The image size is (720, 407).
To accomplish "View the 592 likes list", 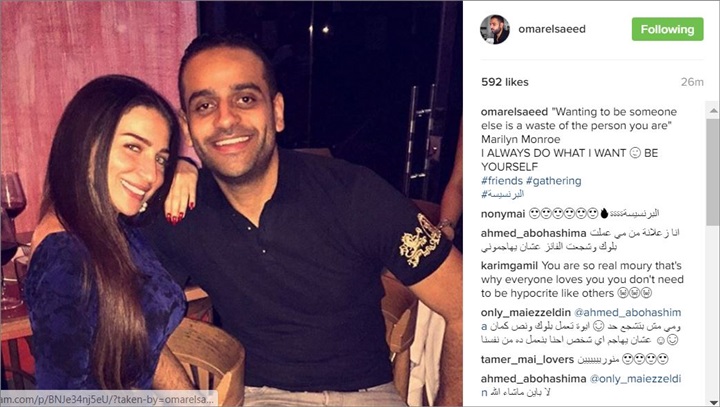I will [x=505, y=82].
